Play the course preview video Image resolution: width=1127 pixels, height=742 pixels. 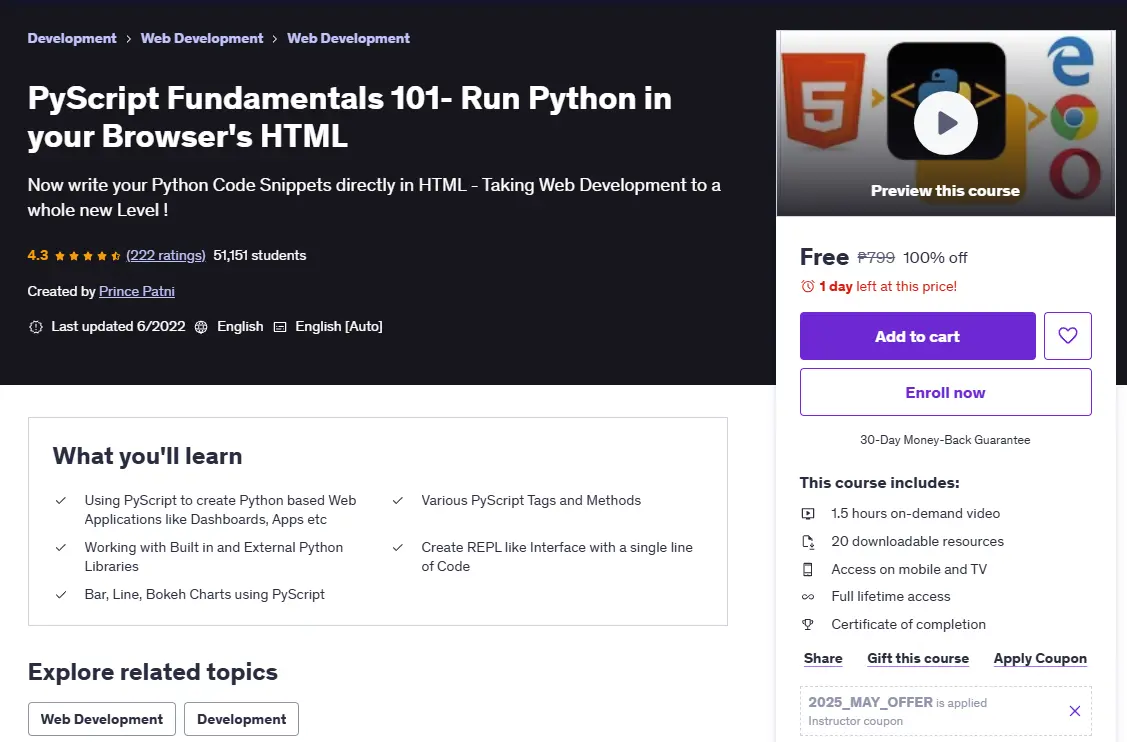coord(945,123)
